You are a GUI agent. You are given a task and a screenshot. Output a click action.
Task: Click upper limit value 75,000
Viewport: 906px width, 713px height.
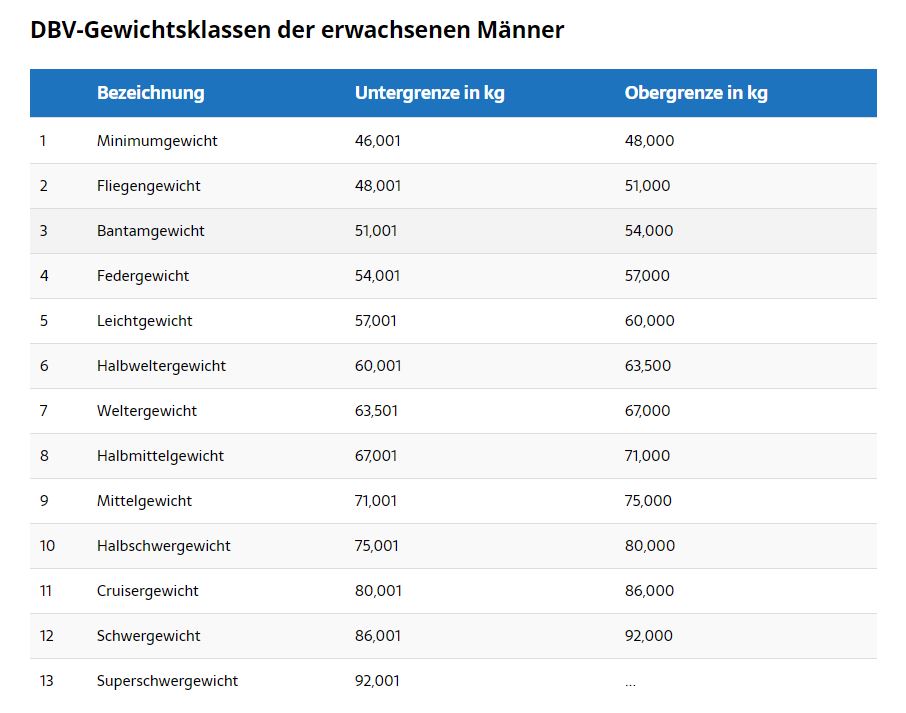(648, 502)
